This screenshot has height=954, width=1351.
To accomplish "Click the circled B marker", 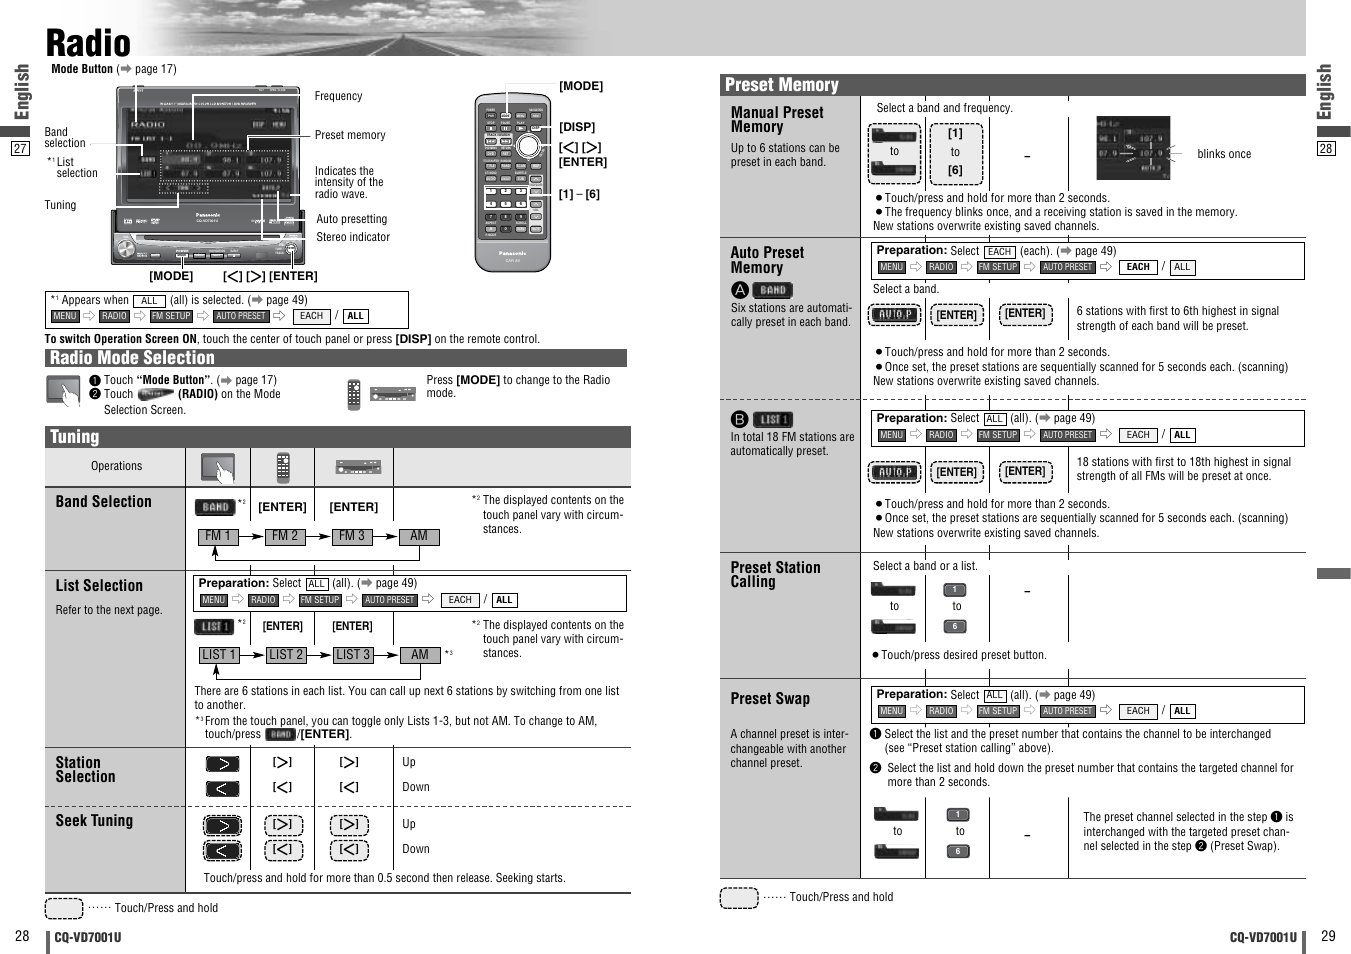I will click(739, 419).
